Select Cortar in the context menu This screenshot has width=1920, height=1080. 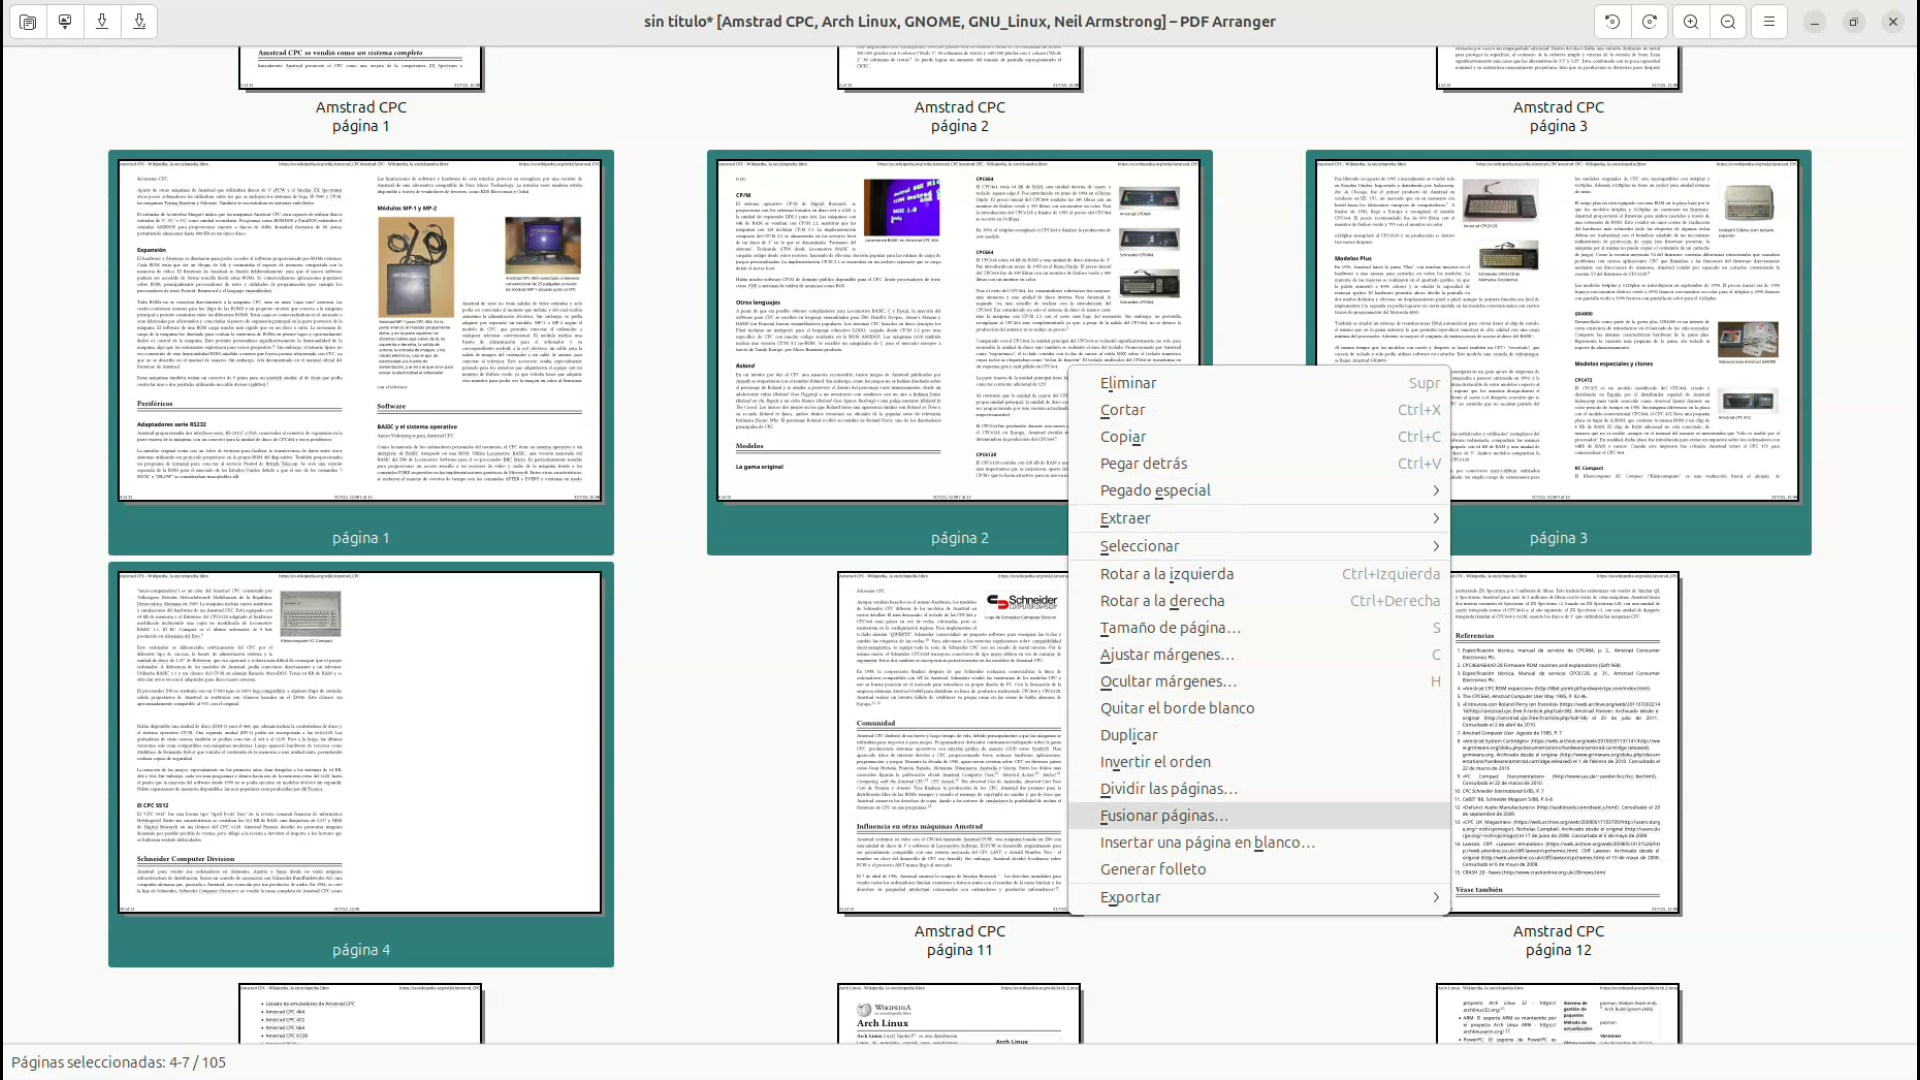click(1260, 410)
